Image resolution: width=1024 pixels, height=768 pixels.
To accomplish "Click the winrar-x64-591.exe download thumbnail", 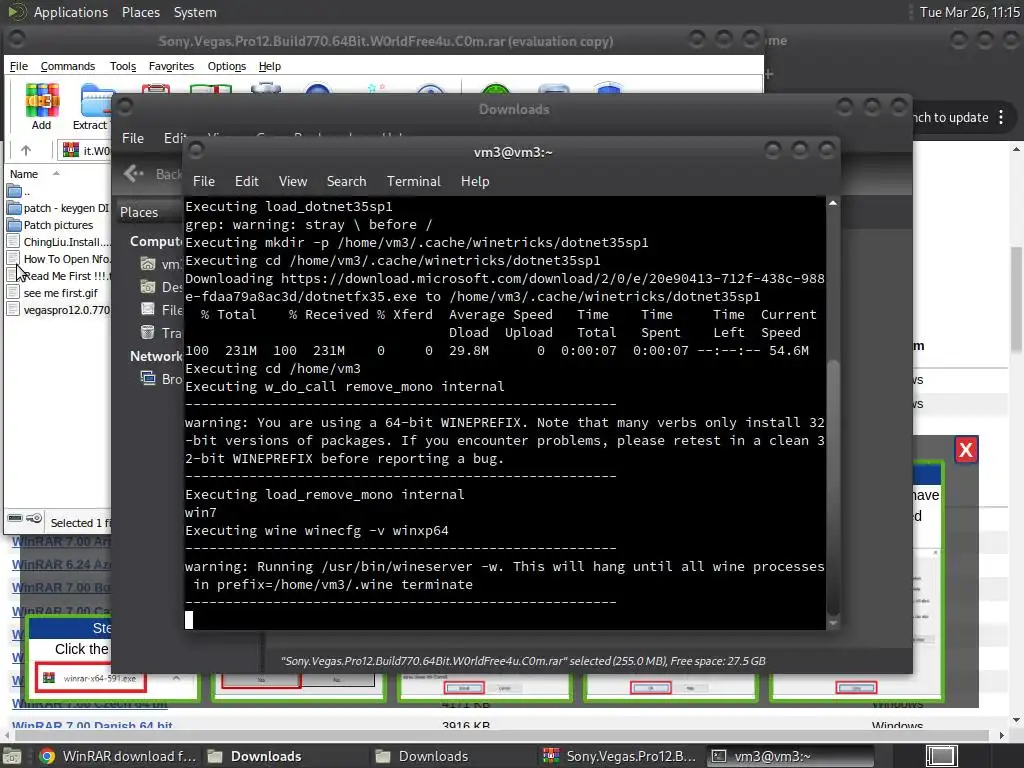I will coord(91,679).
